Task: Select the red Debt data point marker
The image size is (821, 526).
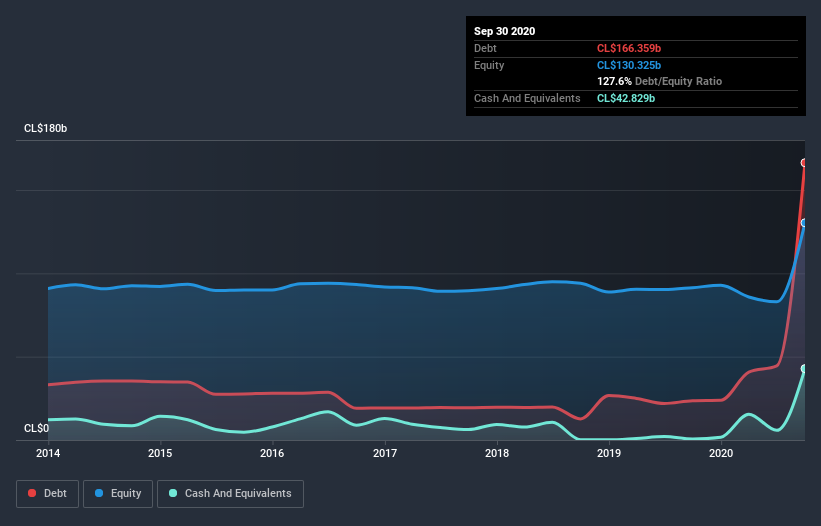Action: (804, 163)
